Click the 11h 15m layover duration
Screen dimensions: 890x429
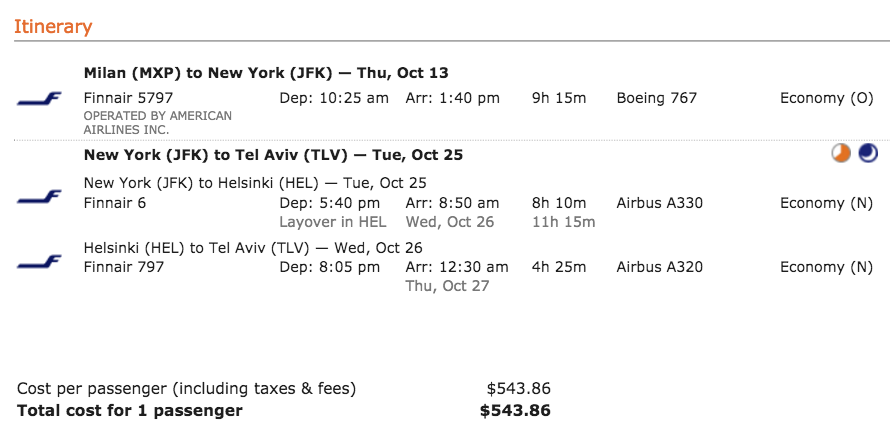pos(564,222)
